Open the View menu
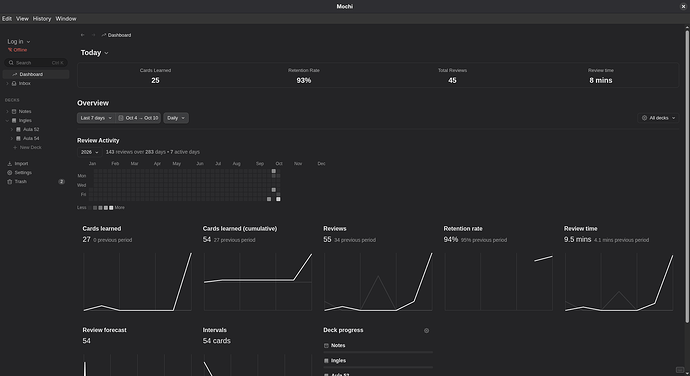Screen dimensions: 690x376 (x=22, y=18)
